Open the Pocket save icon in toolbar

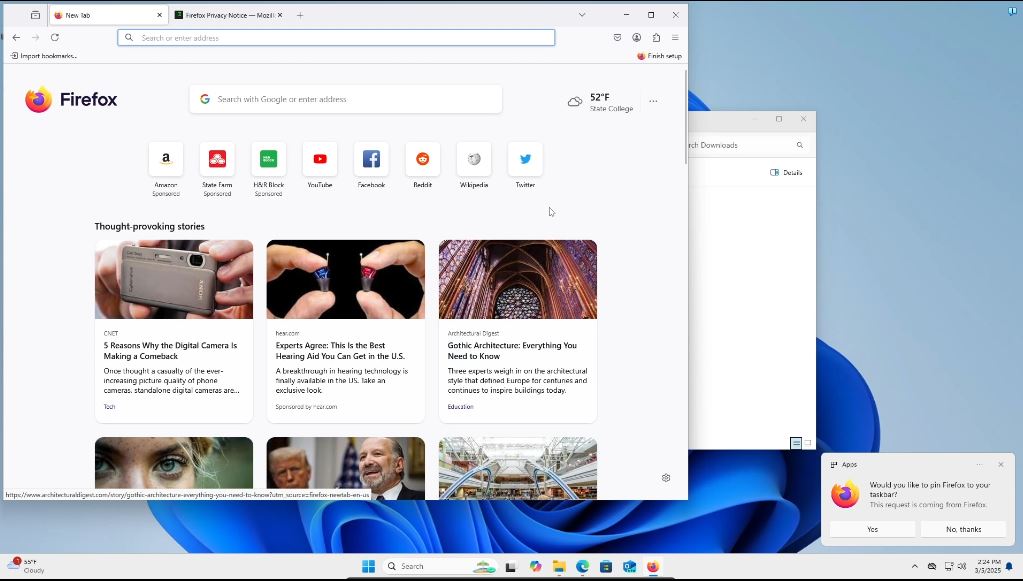click(617, 38)
